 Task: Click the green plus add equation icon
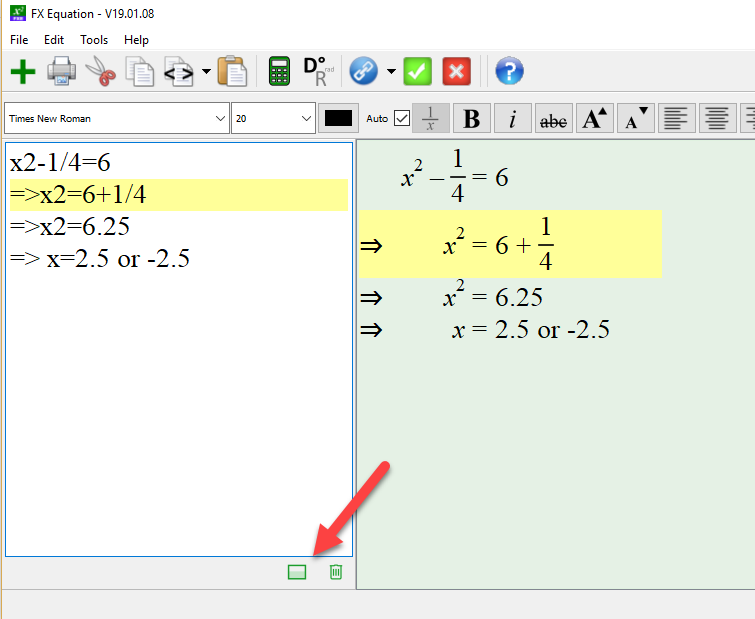tap(23, 72)
